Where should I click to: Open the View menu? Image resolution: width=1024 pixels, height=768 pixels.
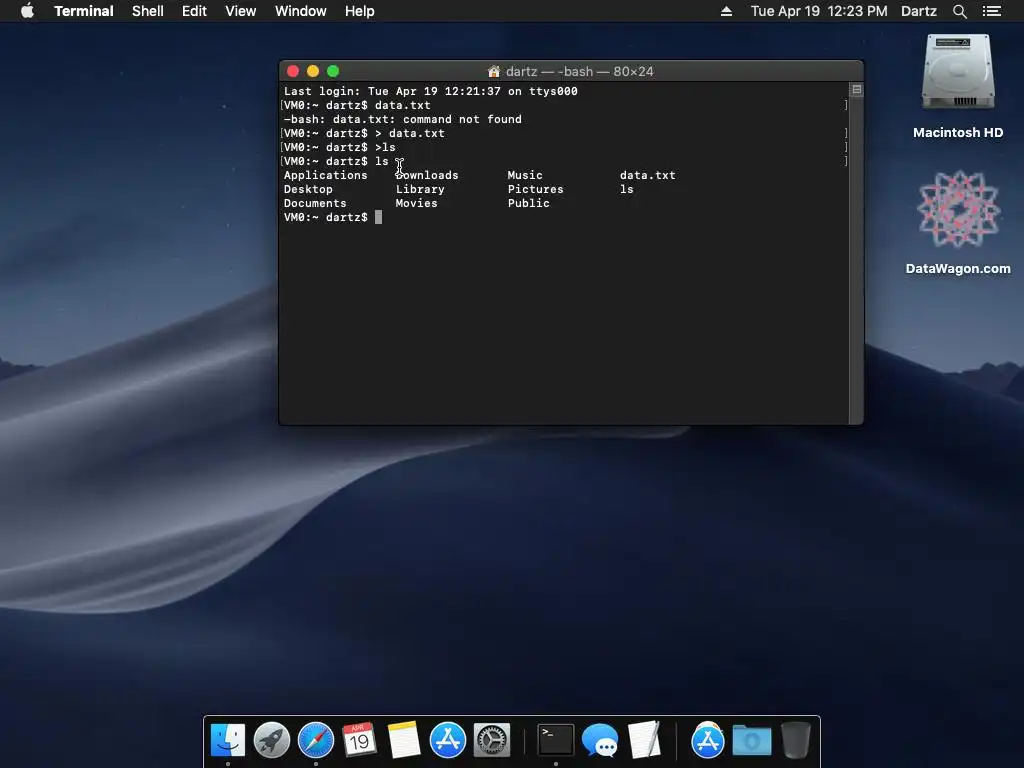pos(240,11)
